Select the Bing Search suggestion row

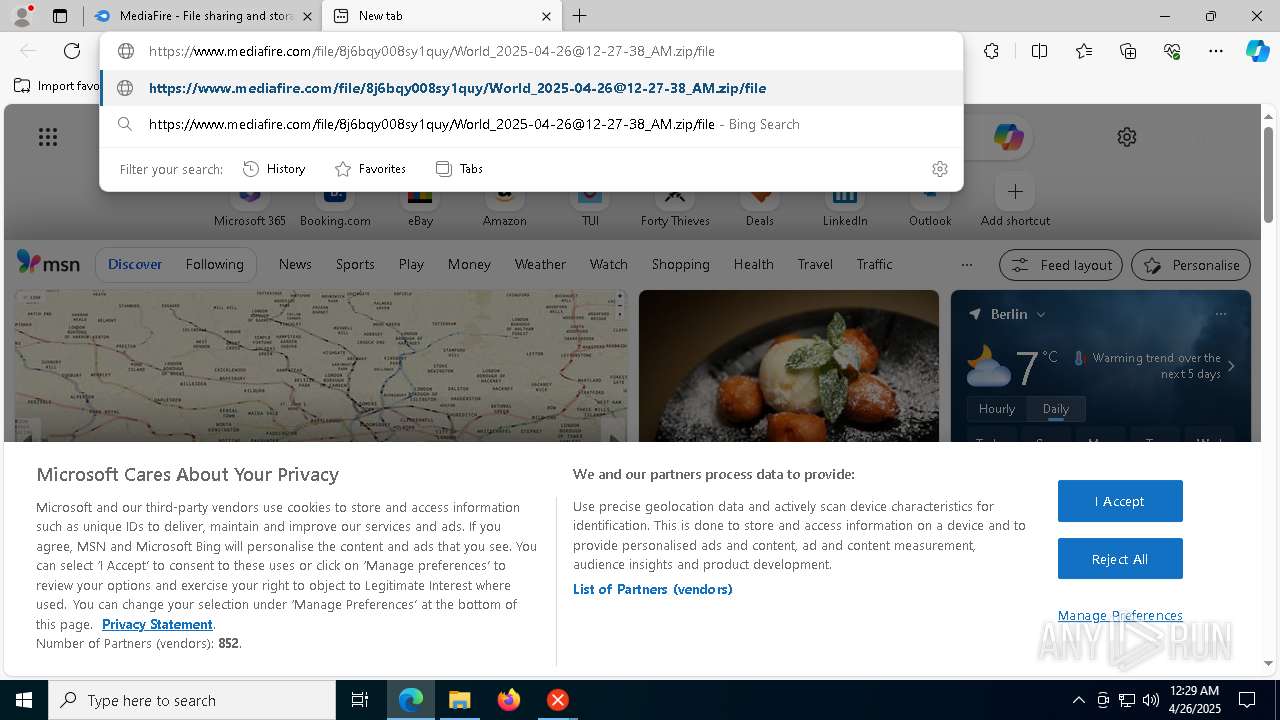click(531, 124)
